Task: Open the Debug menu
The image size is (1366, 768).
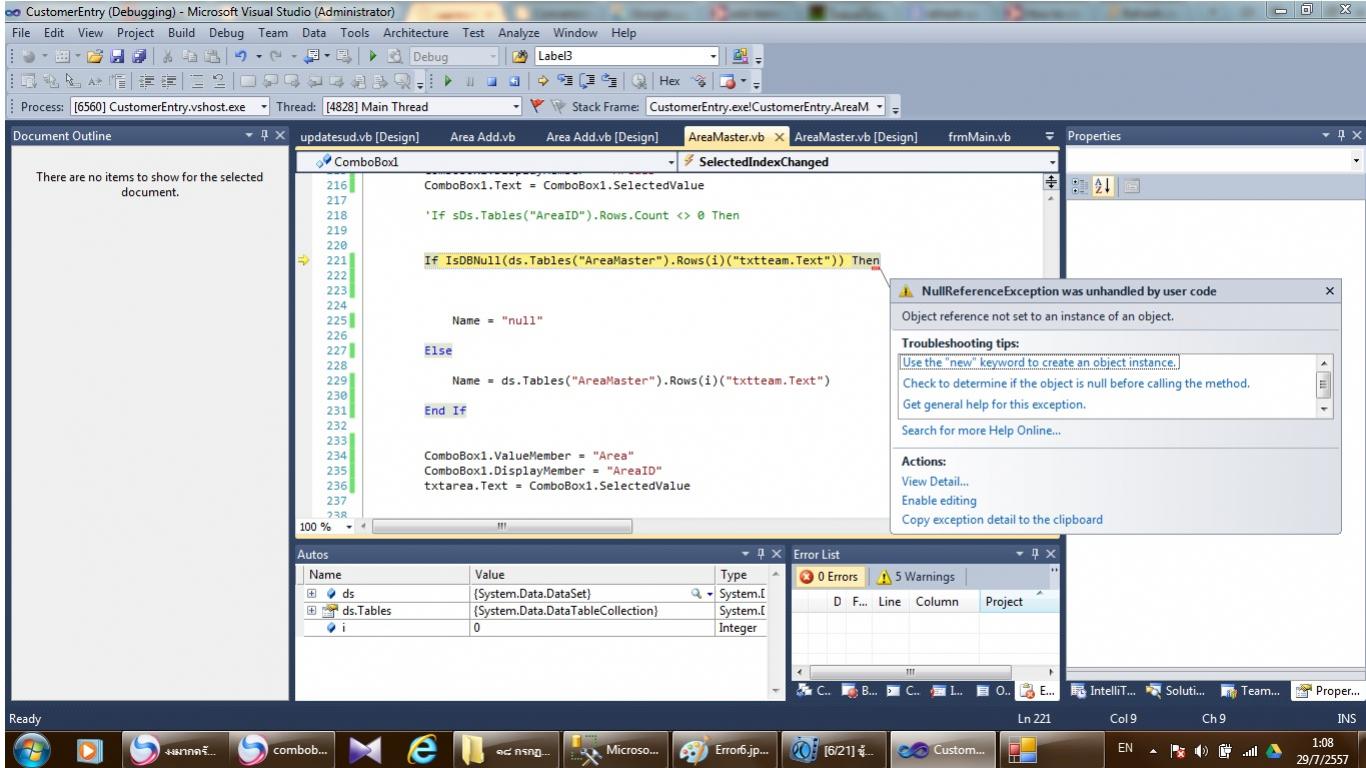Action: pyautogui.click(x=226, y=33)
